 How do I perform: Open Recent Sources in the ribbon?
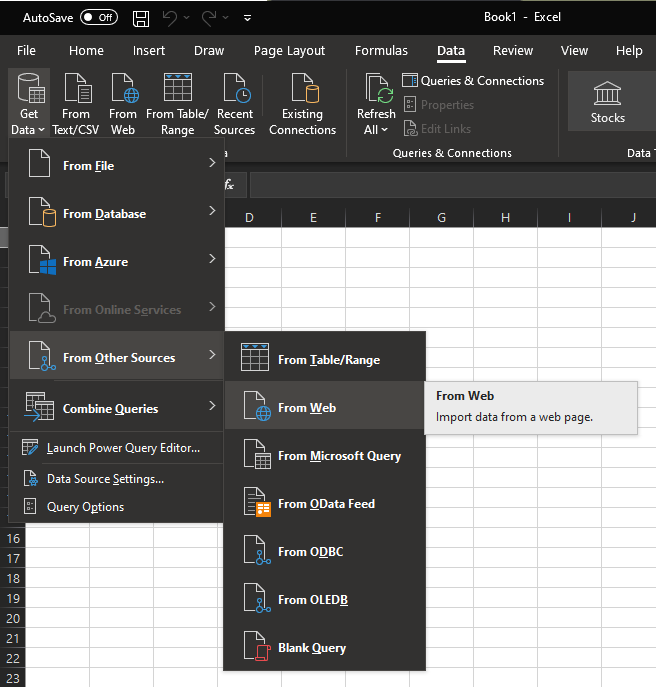234,103
